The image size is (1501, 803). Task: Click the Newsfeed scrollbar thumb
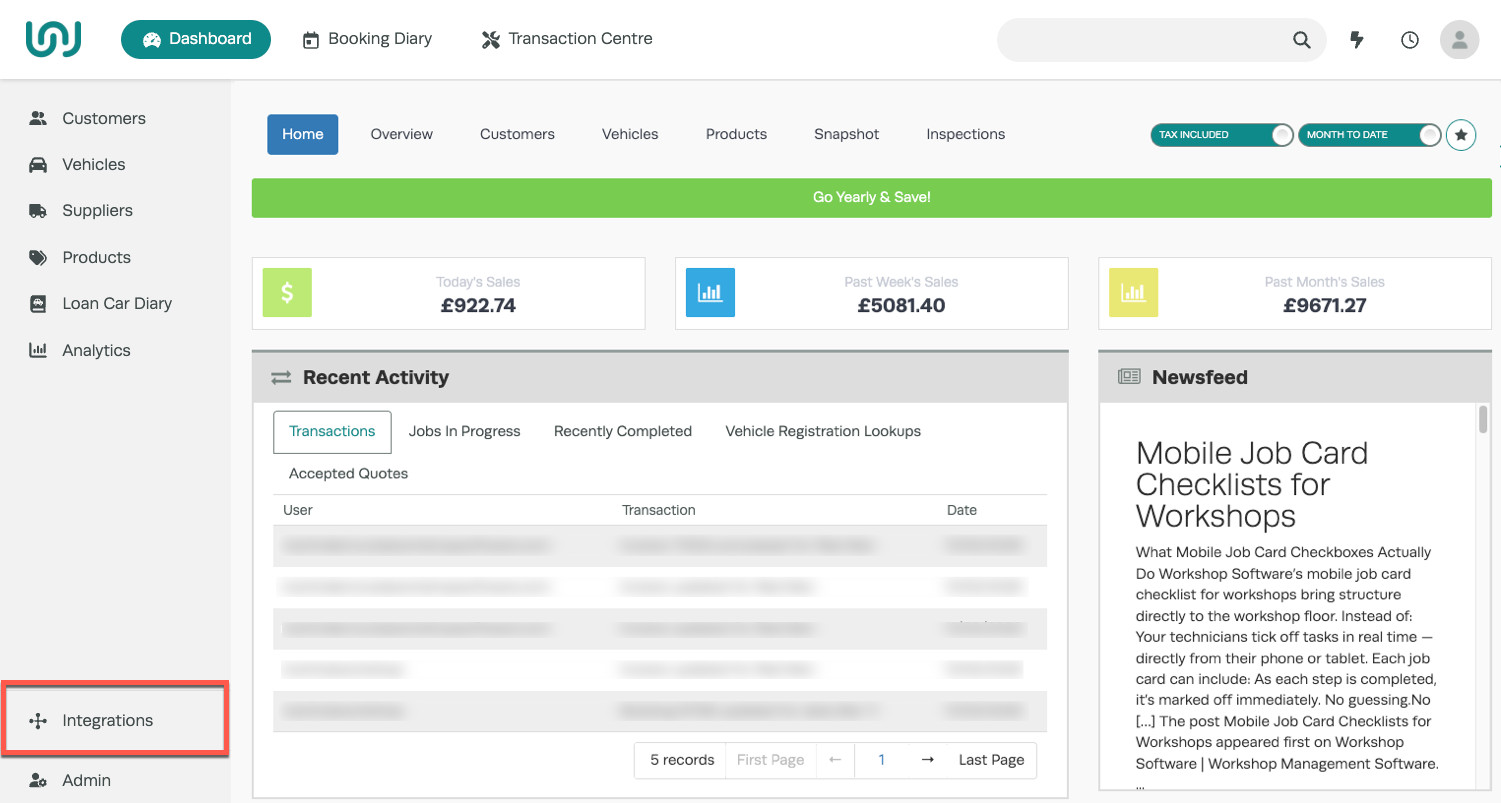click(x=1483, y=419)
